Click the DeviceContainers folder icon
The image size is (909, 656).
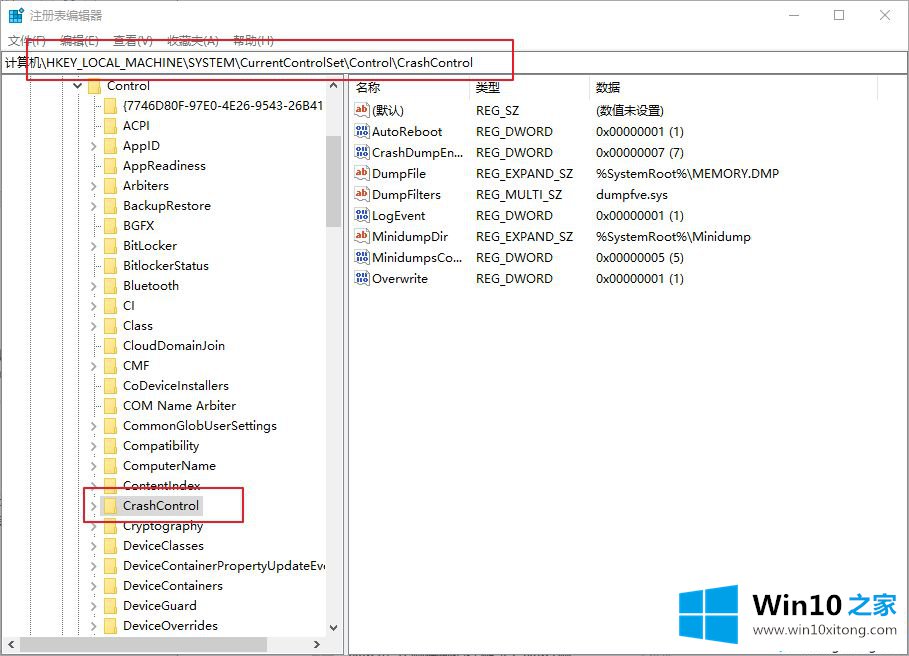click(110, 586)
